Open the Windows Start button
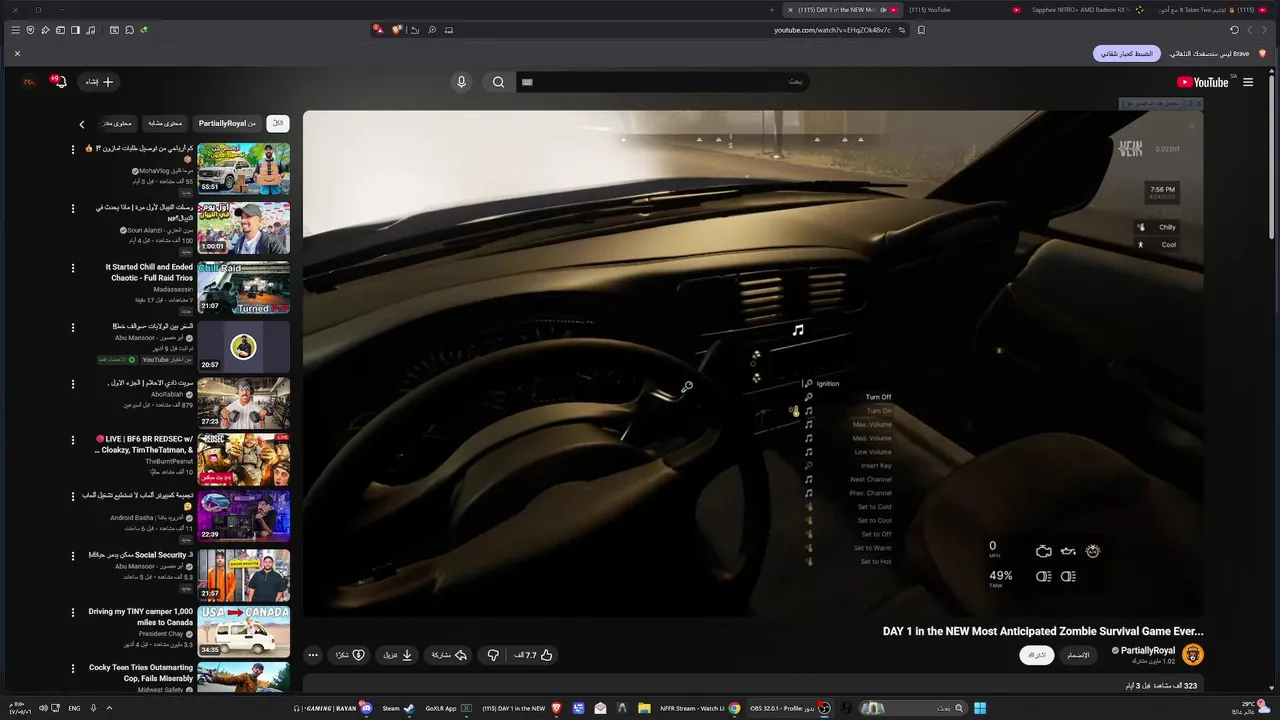The width and height of the screenshot is (1280, 720). pos(980,708)
